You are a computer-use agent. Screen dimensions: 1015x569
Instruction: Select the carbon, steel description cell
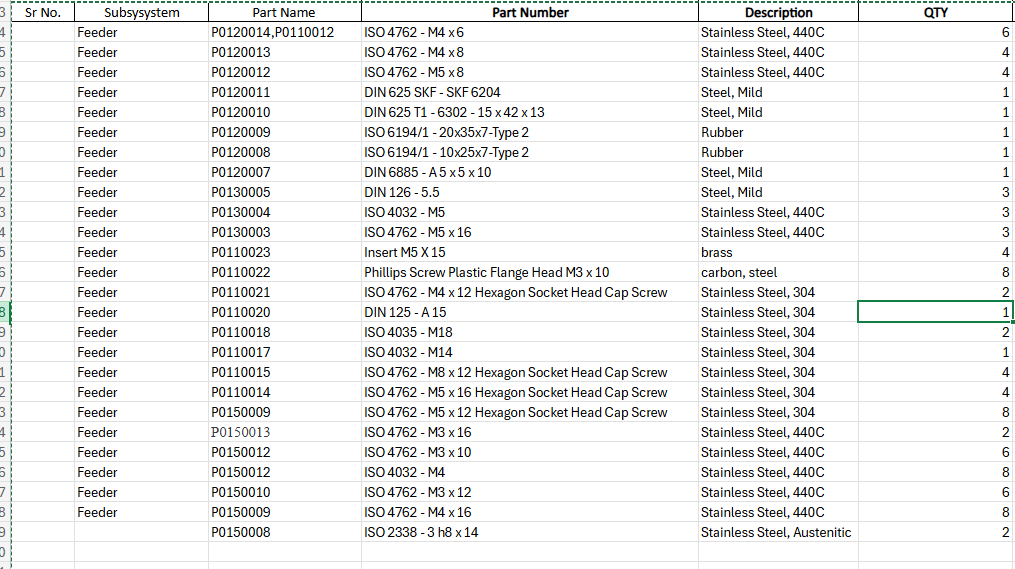coord(739,272)
